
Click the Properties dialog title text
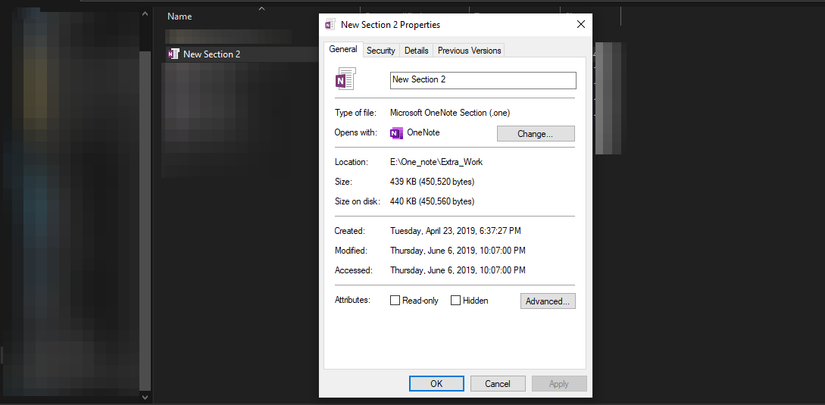pos(390,25)
